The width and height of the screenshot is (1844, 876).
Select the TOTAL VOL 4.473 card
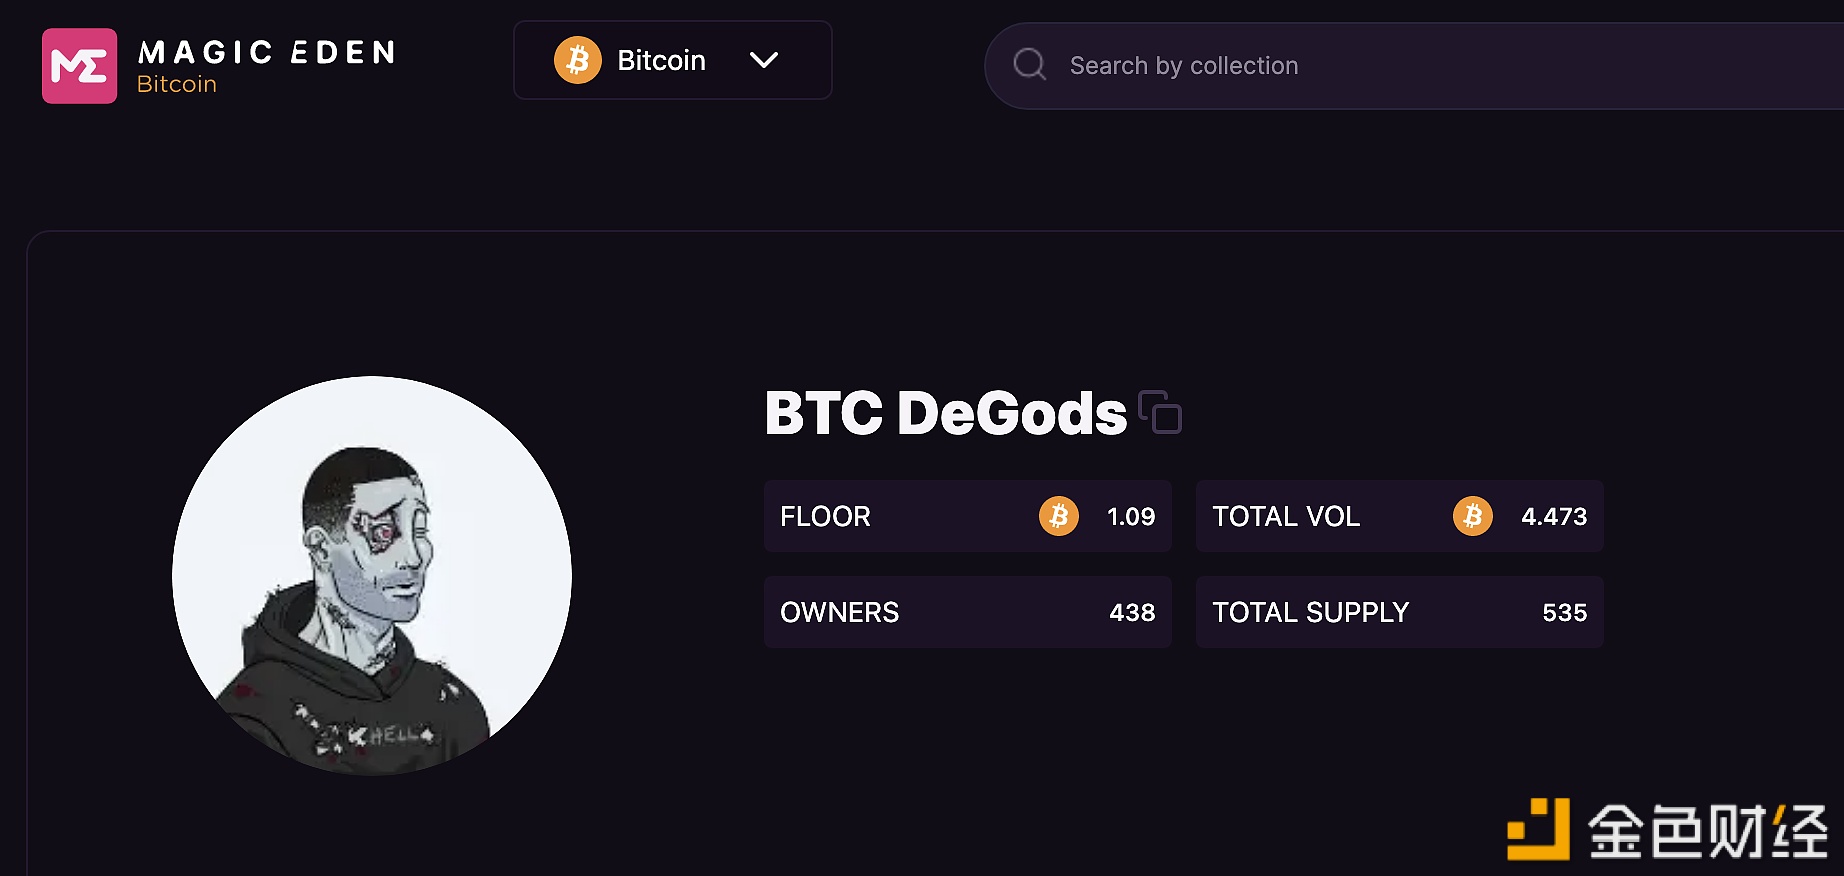pos(1398,516)
